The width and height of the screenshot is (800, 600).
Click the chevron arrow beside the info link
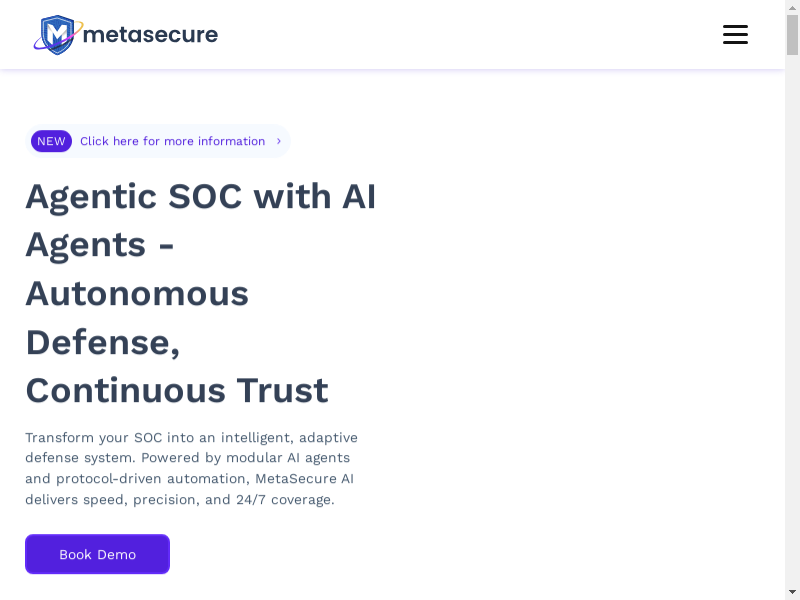click(x=279, y=141)
